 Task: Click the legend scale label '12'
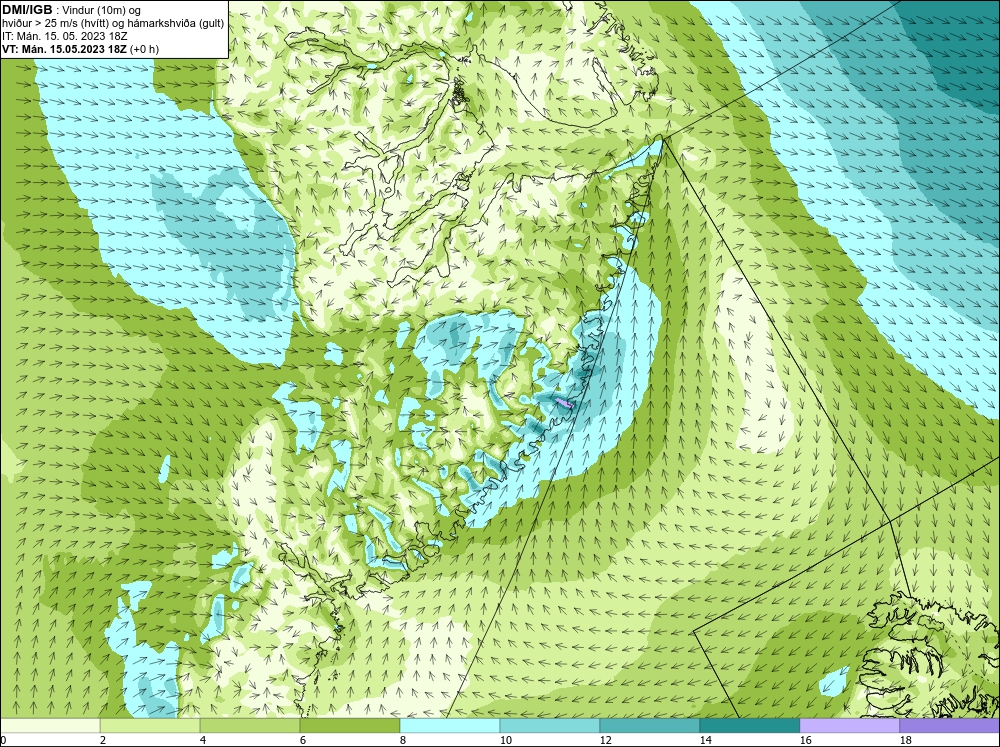click(605, 740)
